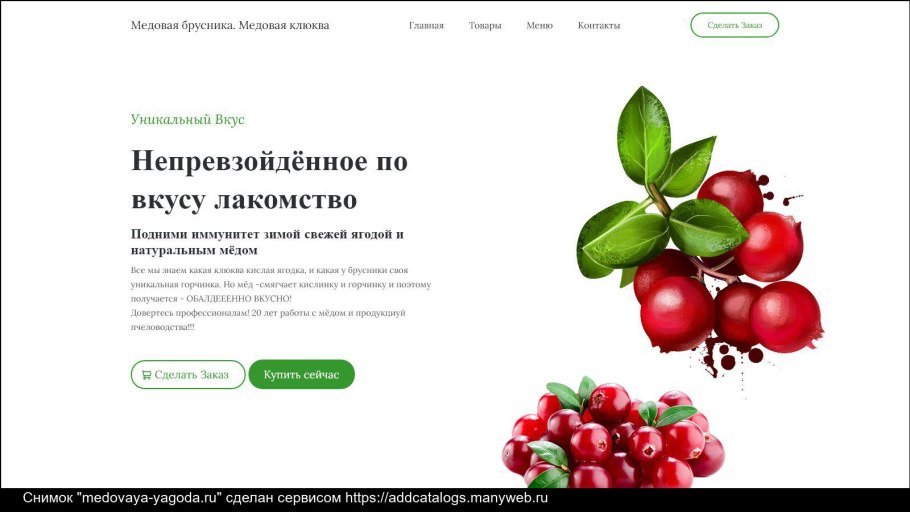Click the red juice splatter below the berries
Viewport: 910px width, 512px height.
(x=729, y=358)
